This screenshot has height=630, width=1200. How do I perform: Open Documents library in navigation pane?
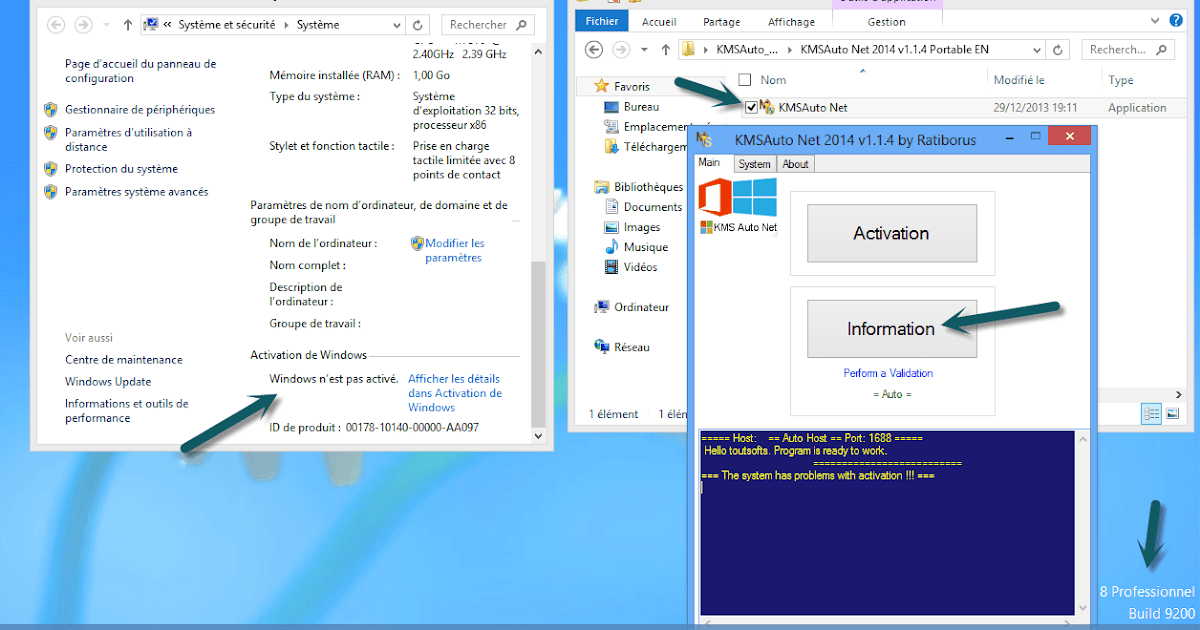click(643, 207)
